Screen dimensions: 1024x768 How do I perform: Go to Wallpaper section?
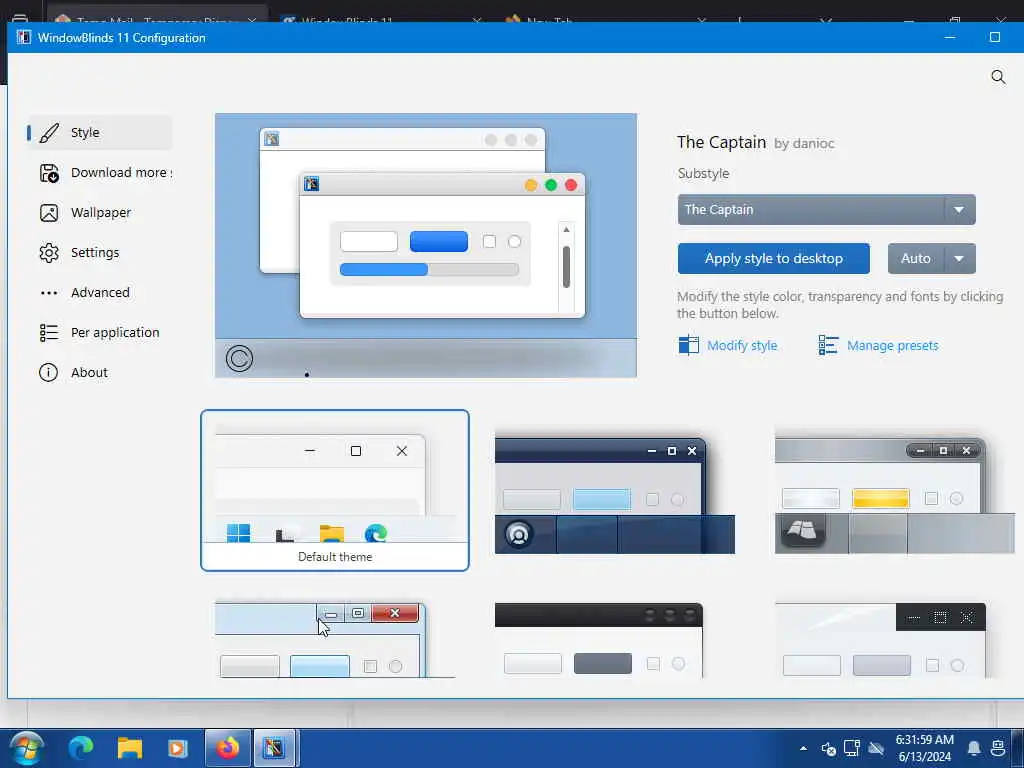coord(99,213)
